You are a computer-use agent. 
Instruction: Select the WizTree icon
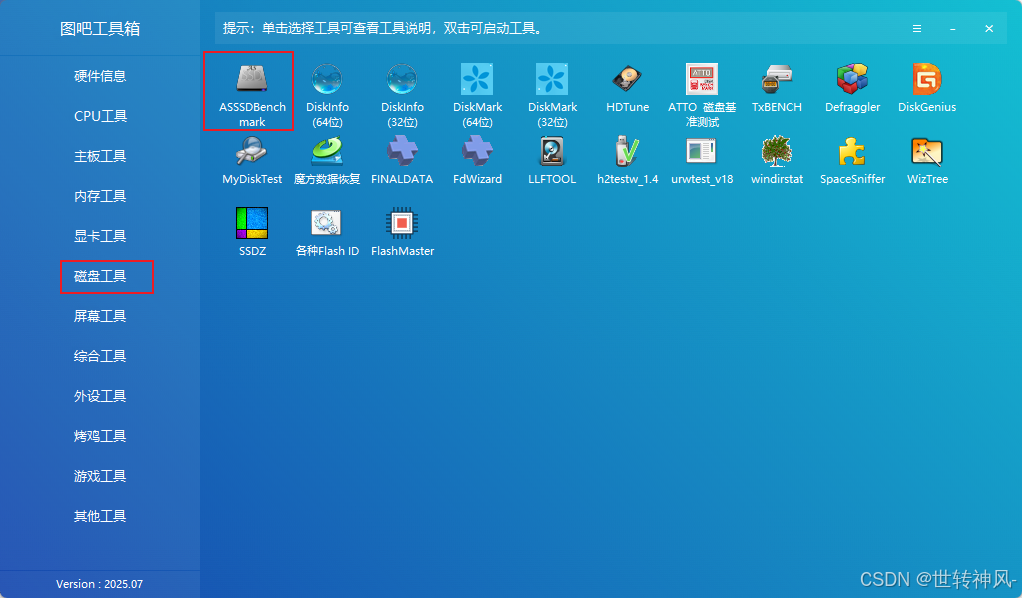tap(927, 158)
